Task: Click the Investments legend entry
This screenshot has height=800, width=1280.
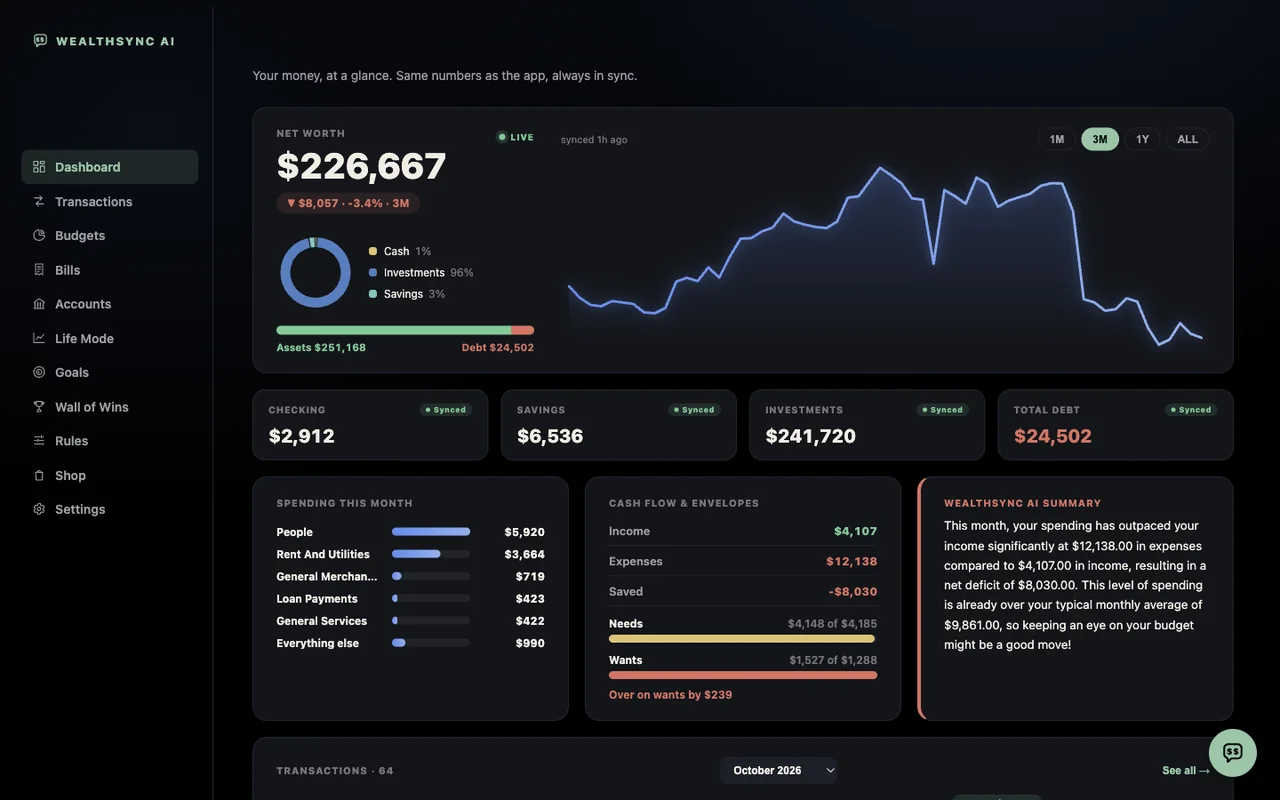Action: (421, 272)
